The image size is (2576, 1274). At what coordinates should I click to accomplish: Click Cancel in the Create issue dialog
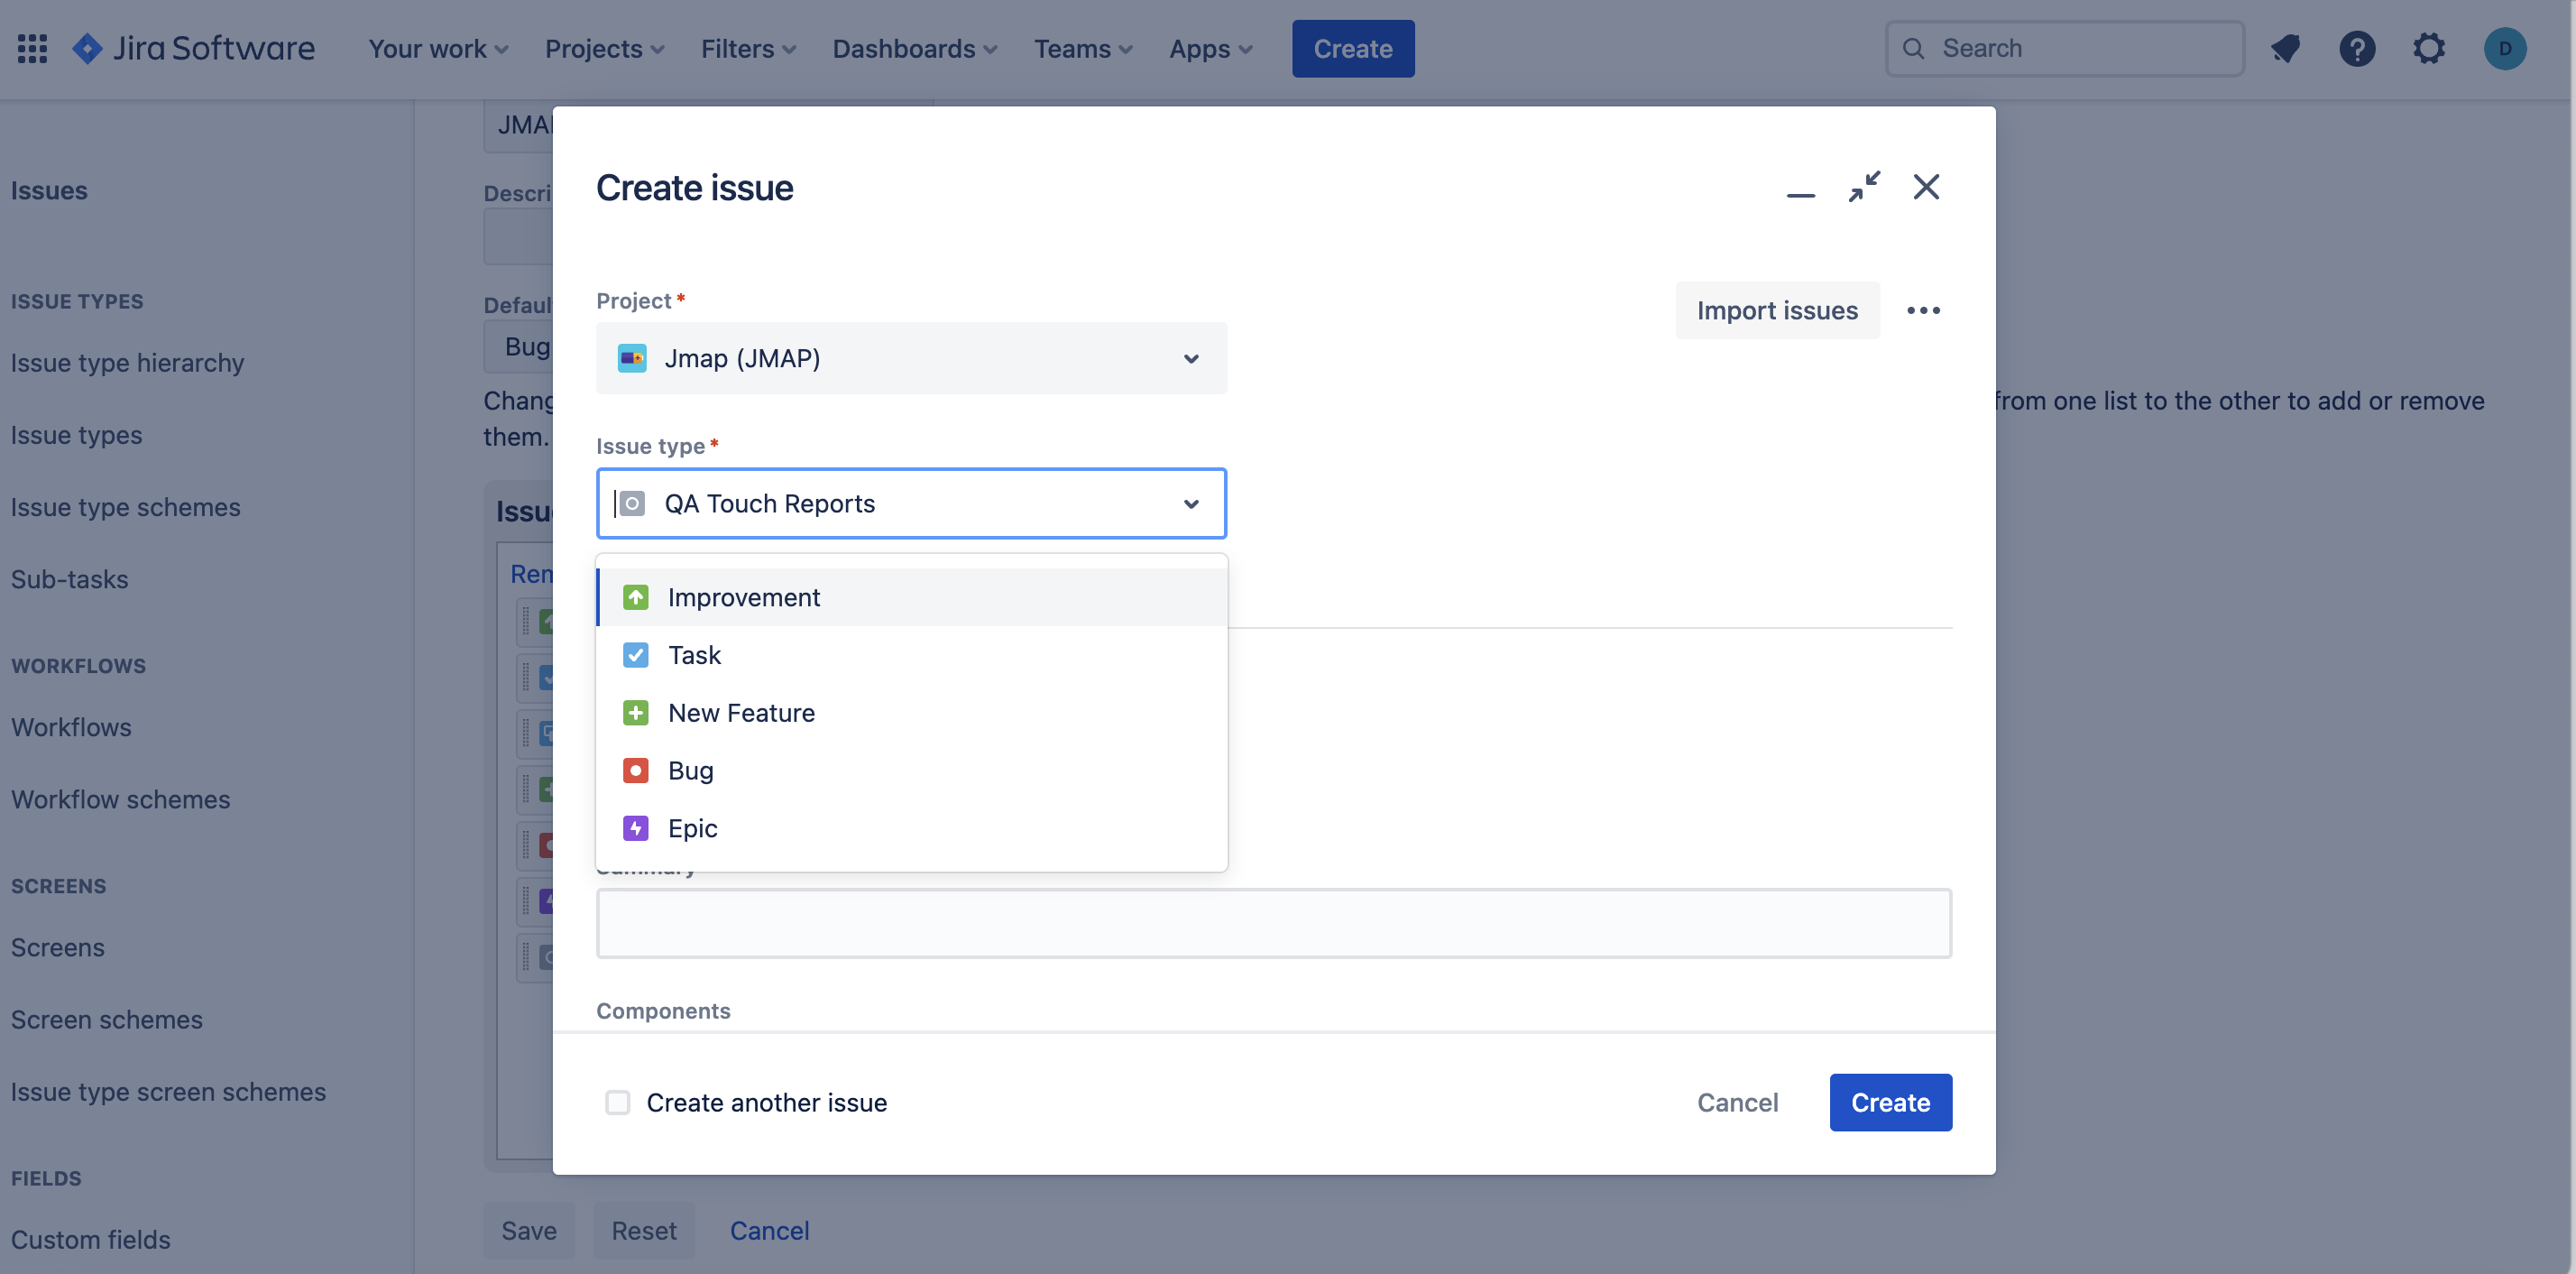click(x=1737, y=1102)
